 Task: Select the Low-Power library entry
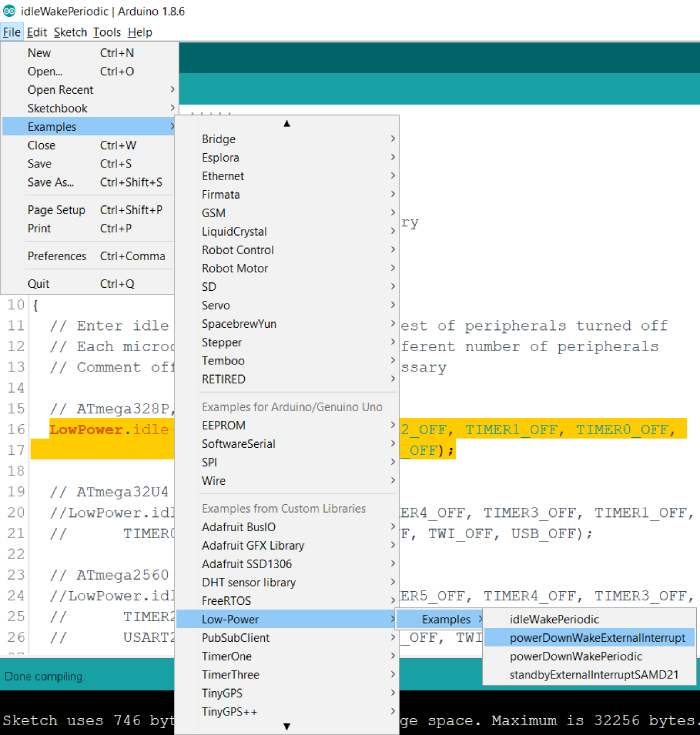[287, 619]
